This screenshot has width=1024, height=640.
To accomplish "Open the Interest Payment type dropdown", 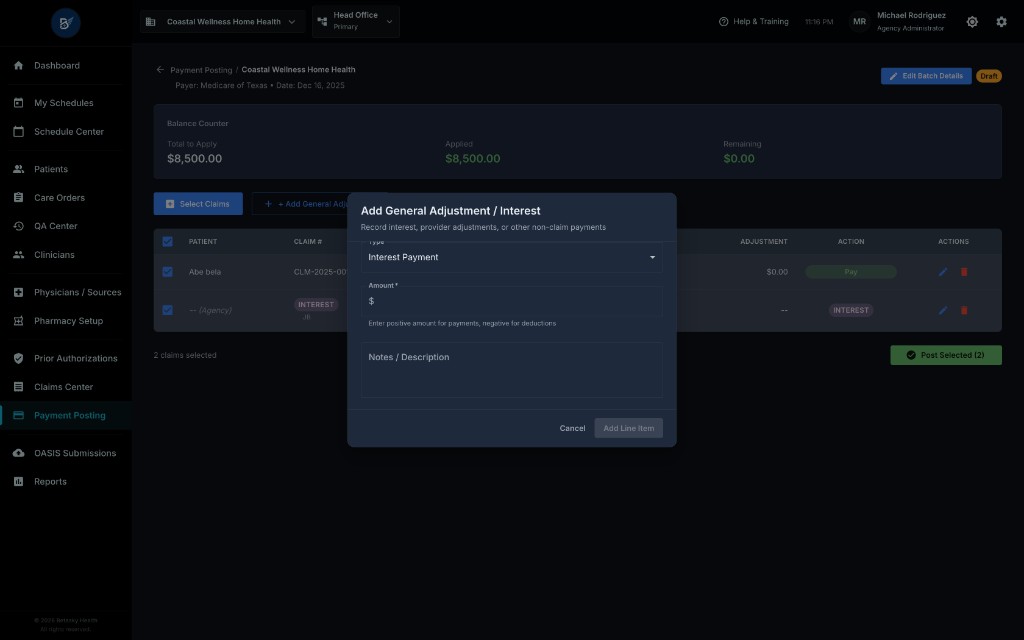I will [511, 257].
